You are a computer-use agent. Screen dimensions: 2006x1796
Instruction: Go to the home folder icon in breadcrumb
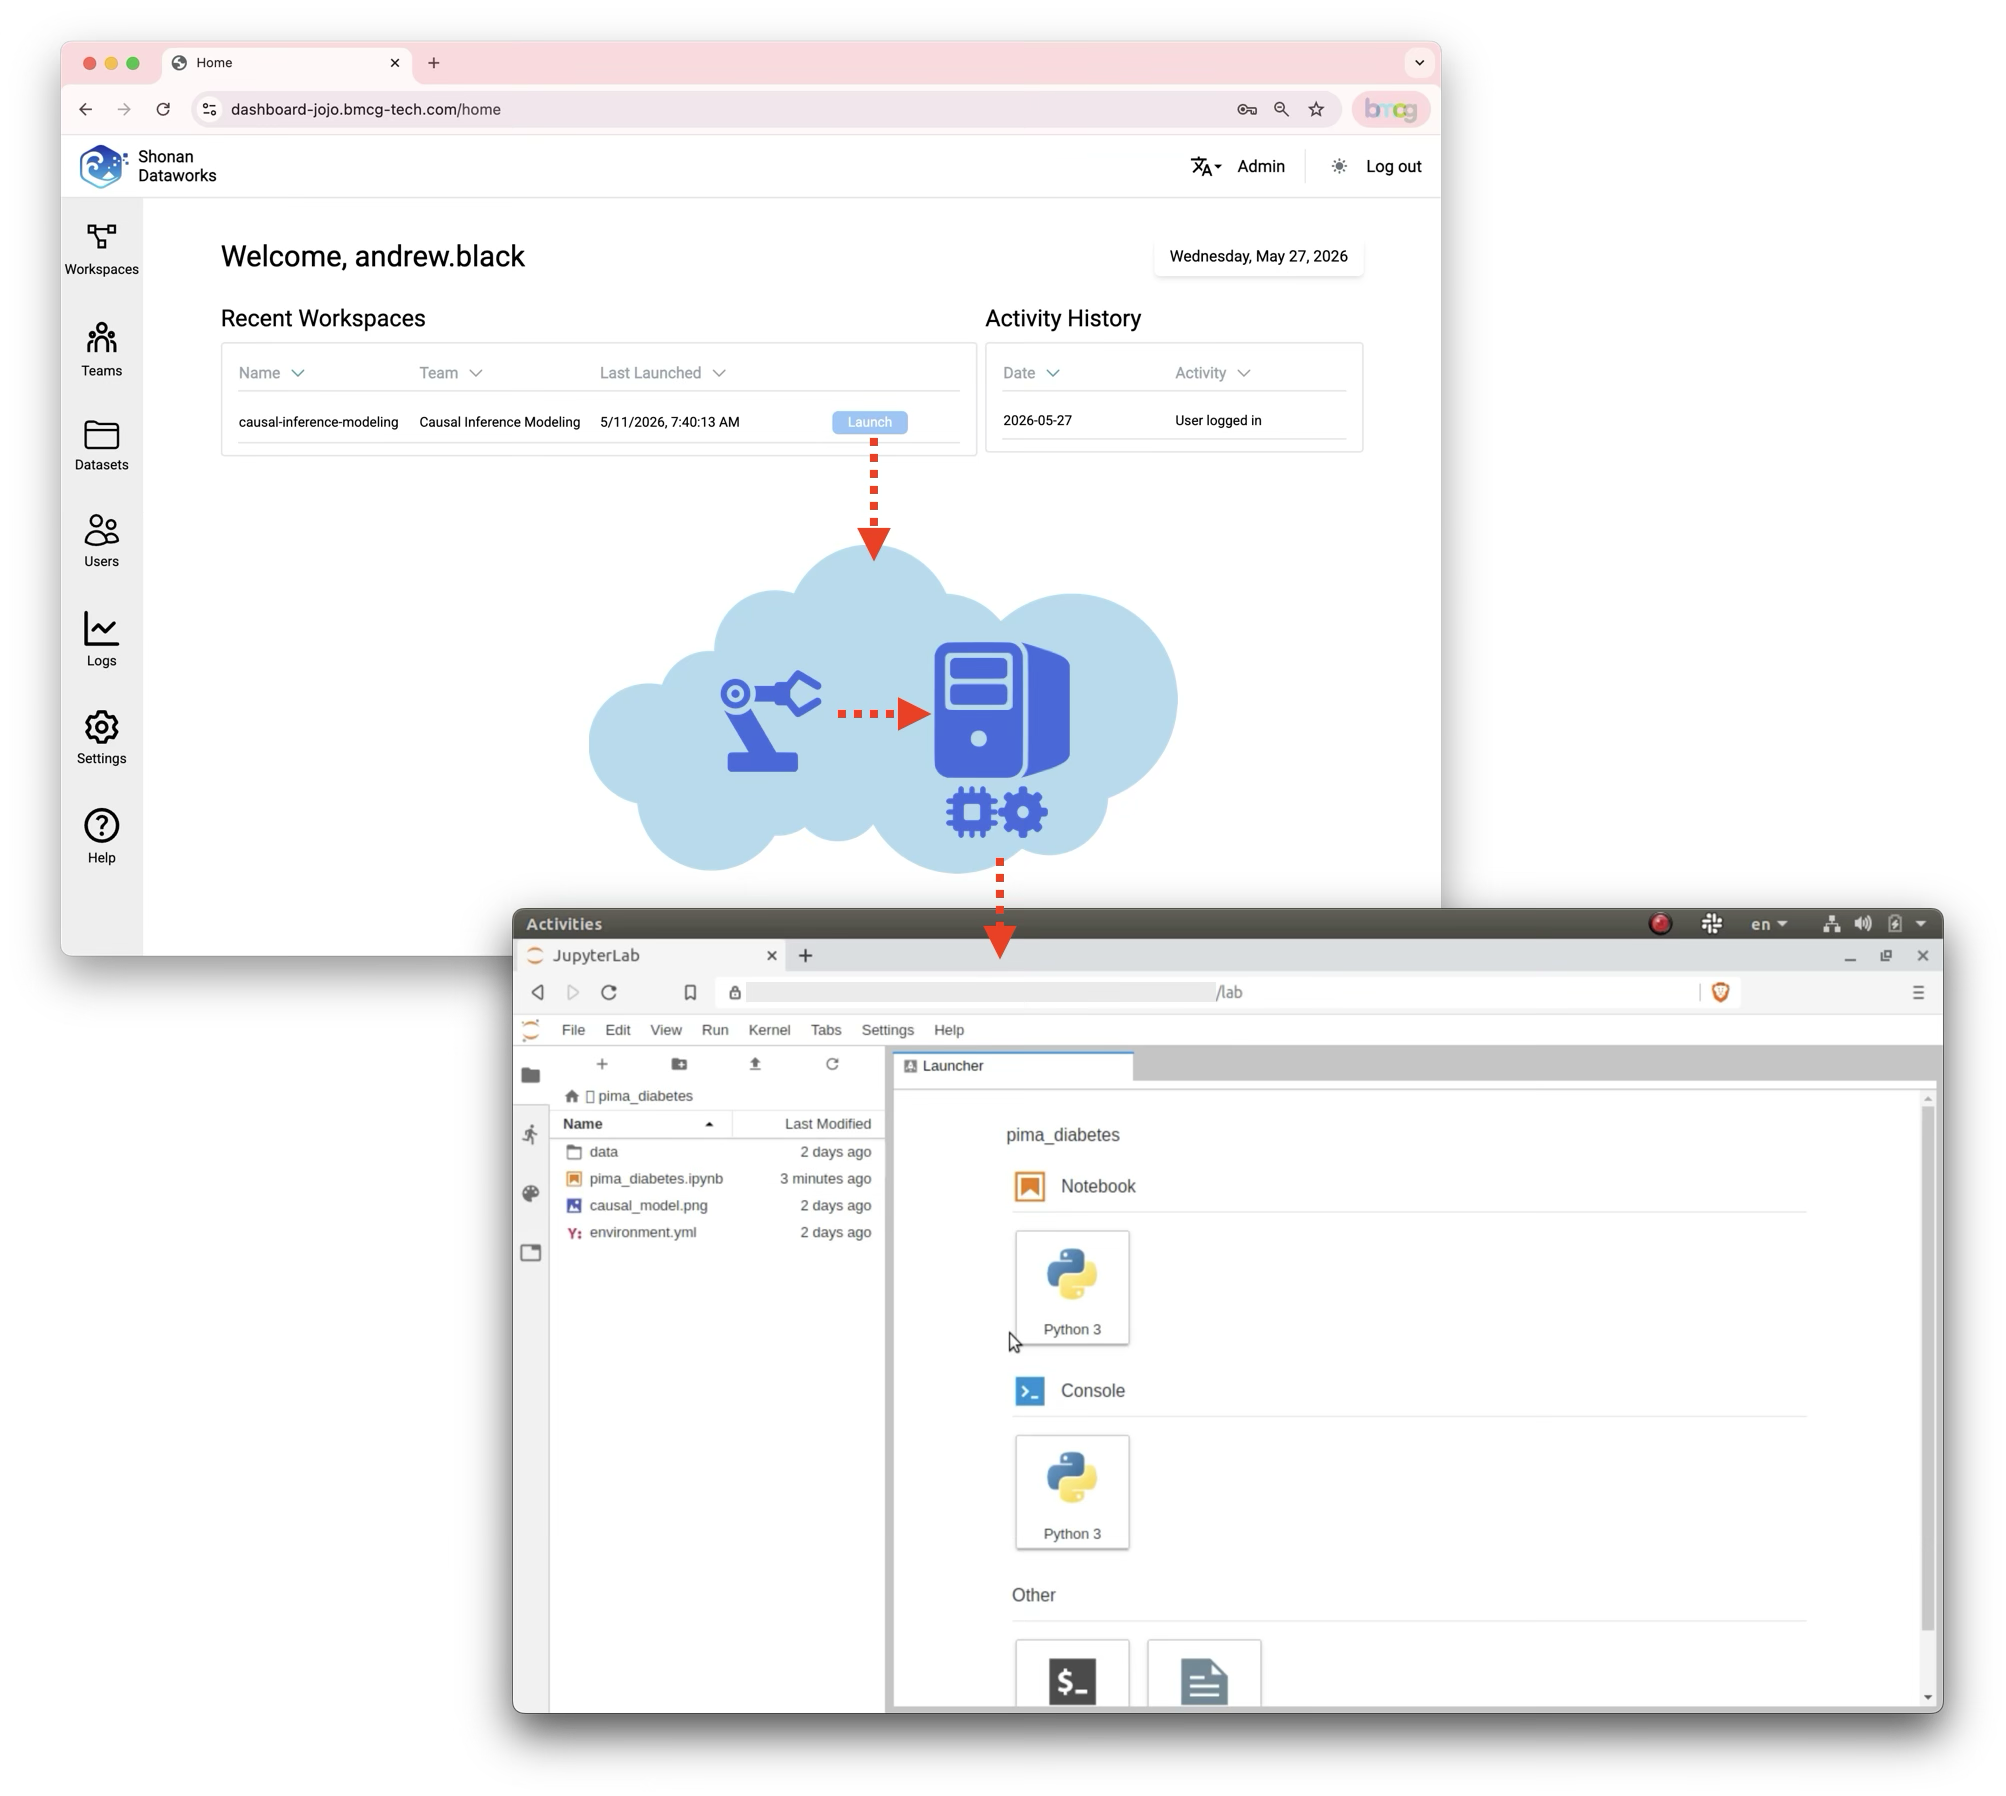572,1096
